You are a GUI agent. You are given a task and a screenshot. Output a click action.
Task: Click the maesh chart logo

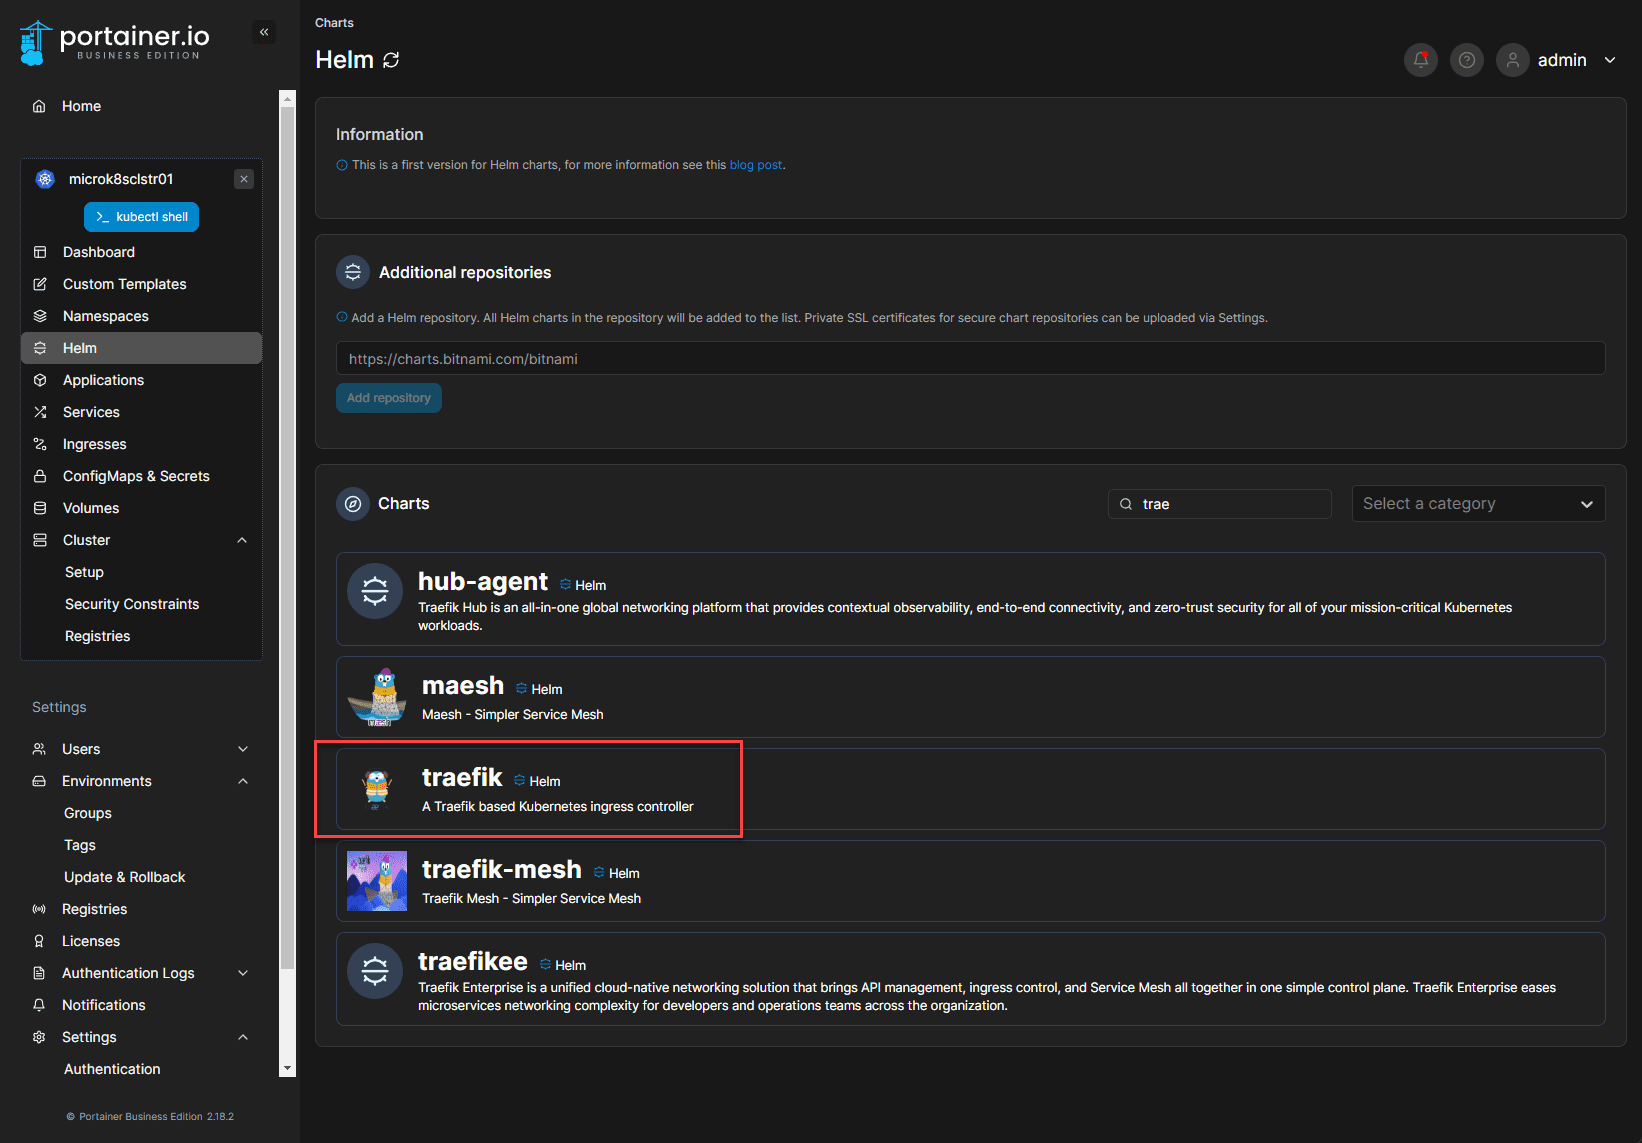pos(377,697)
